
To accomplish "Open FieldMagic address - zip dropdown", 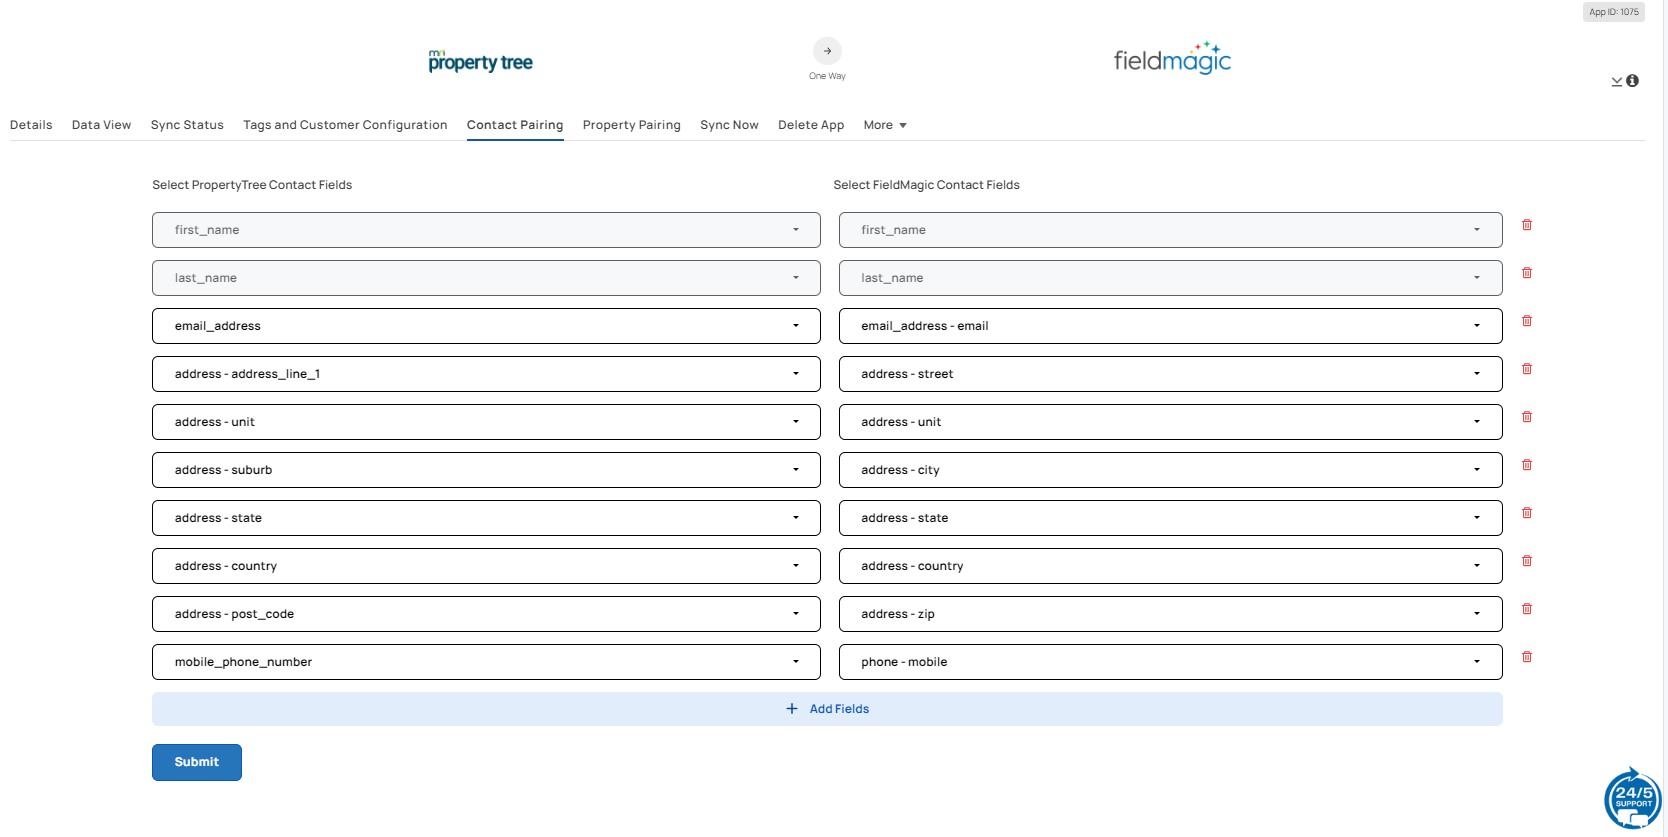I will tap(1170, 614).
